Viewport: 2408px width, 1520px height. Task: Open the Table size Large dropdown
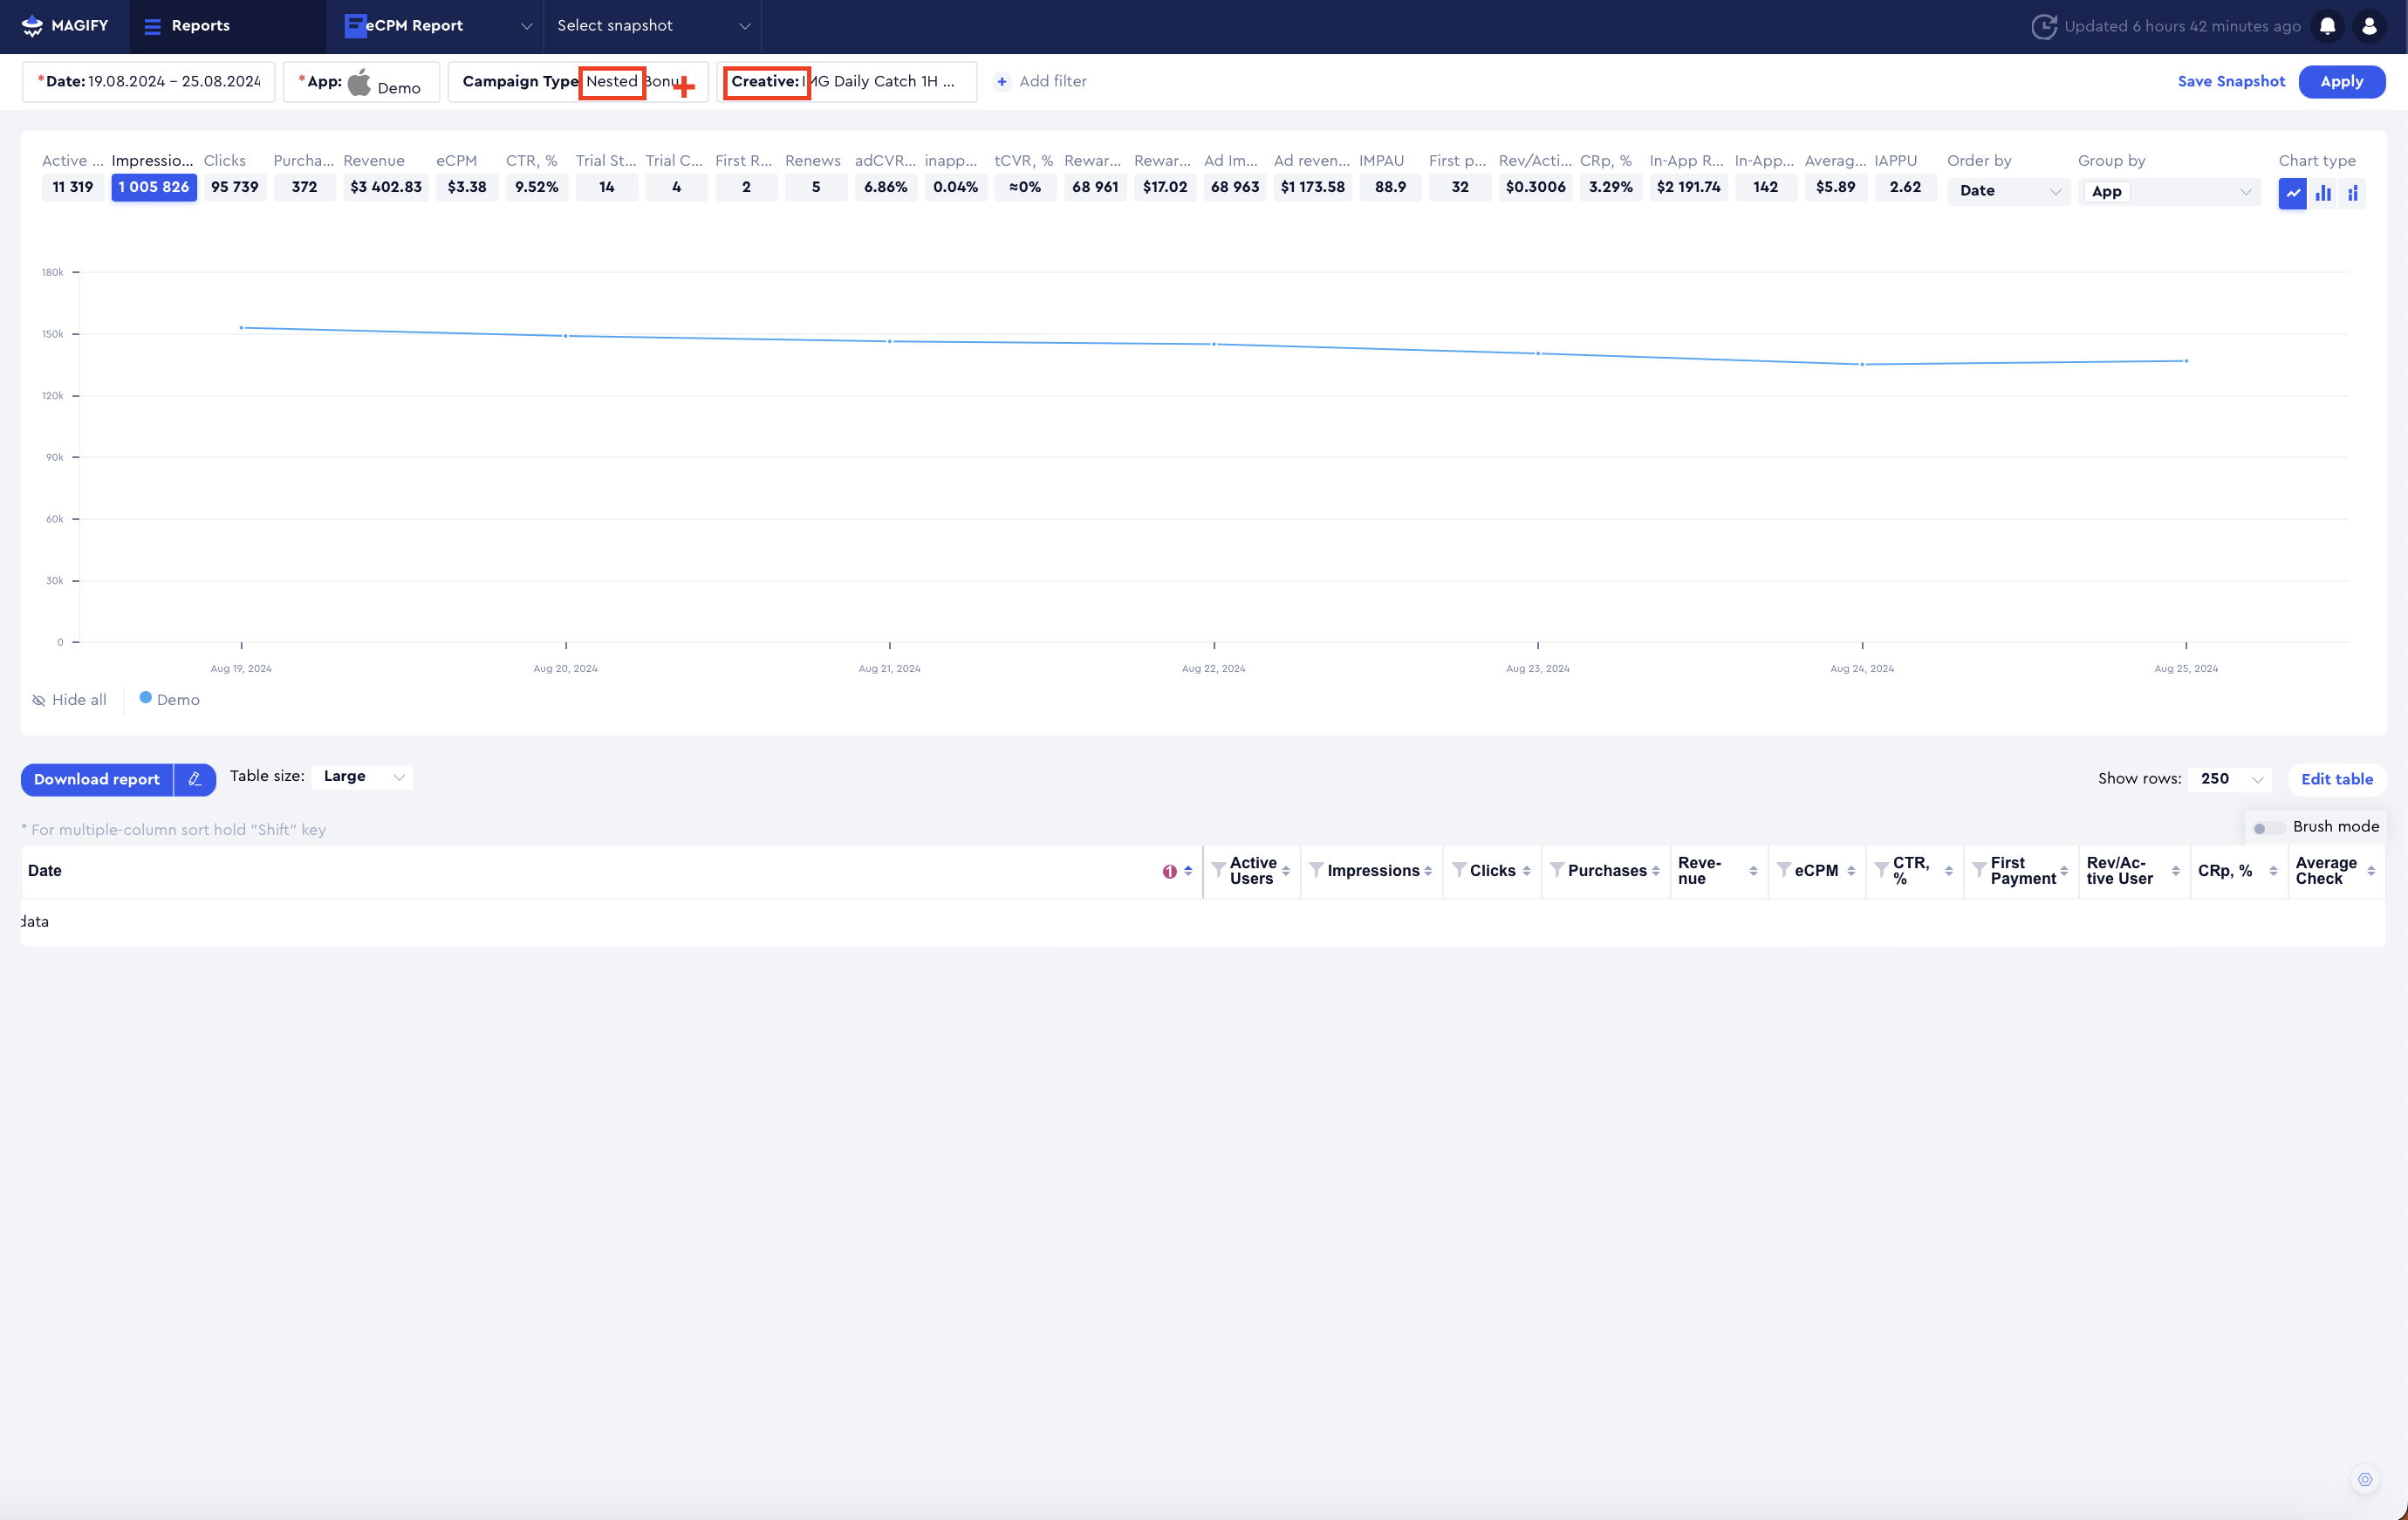tap(362, 777)
